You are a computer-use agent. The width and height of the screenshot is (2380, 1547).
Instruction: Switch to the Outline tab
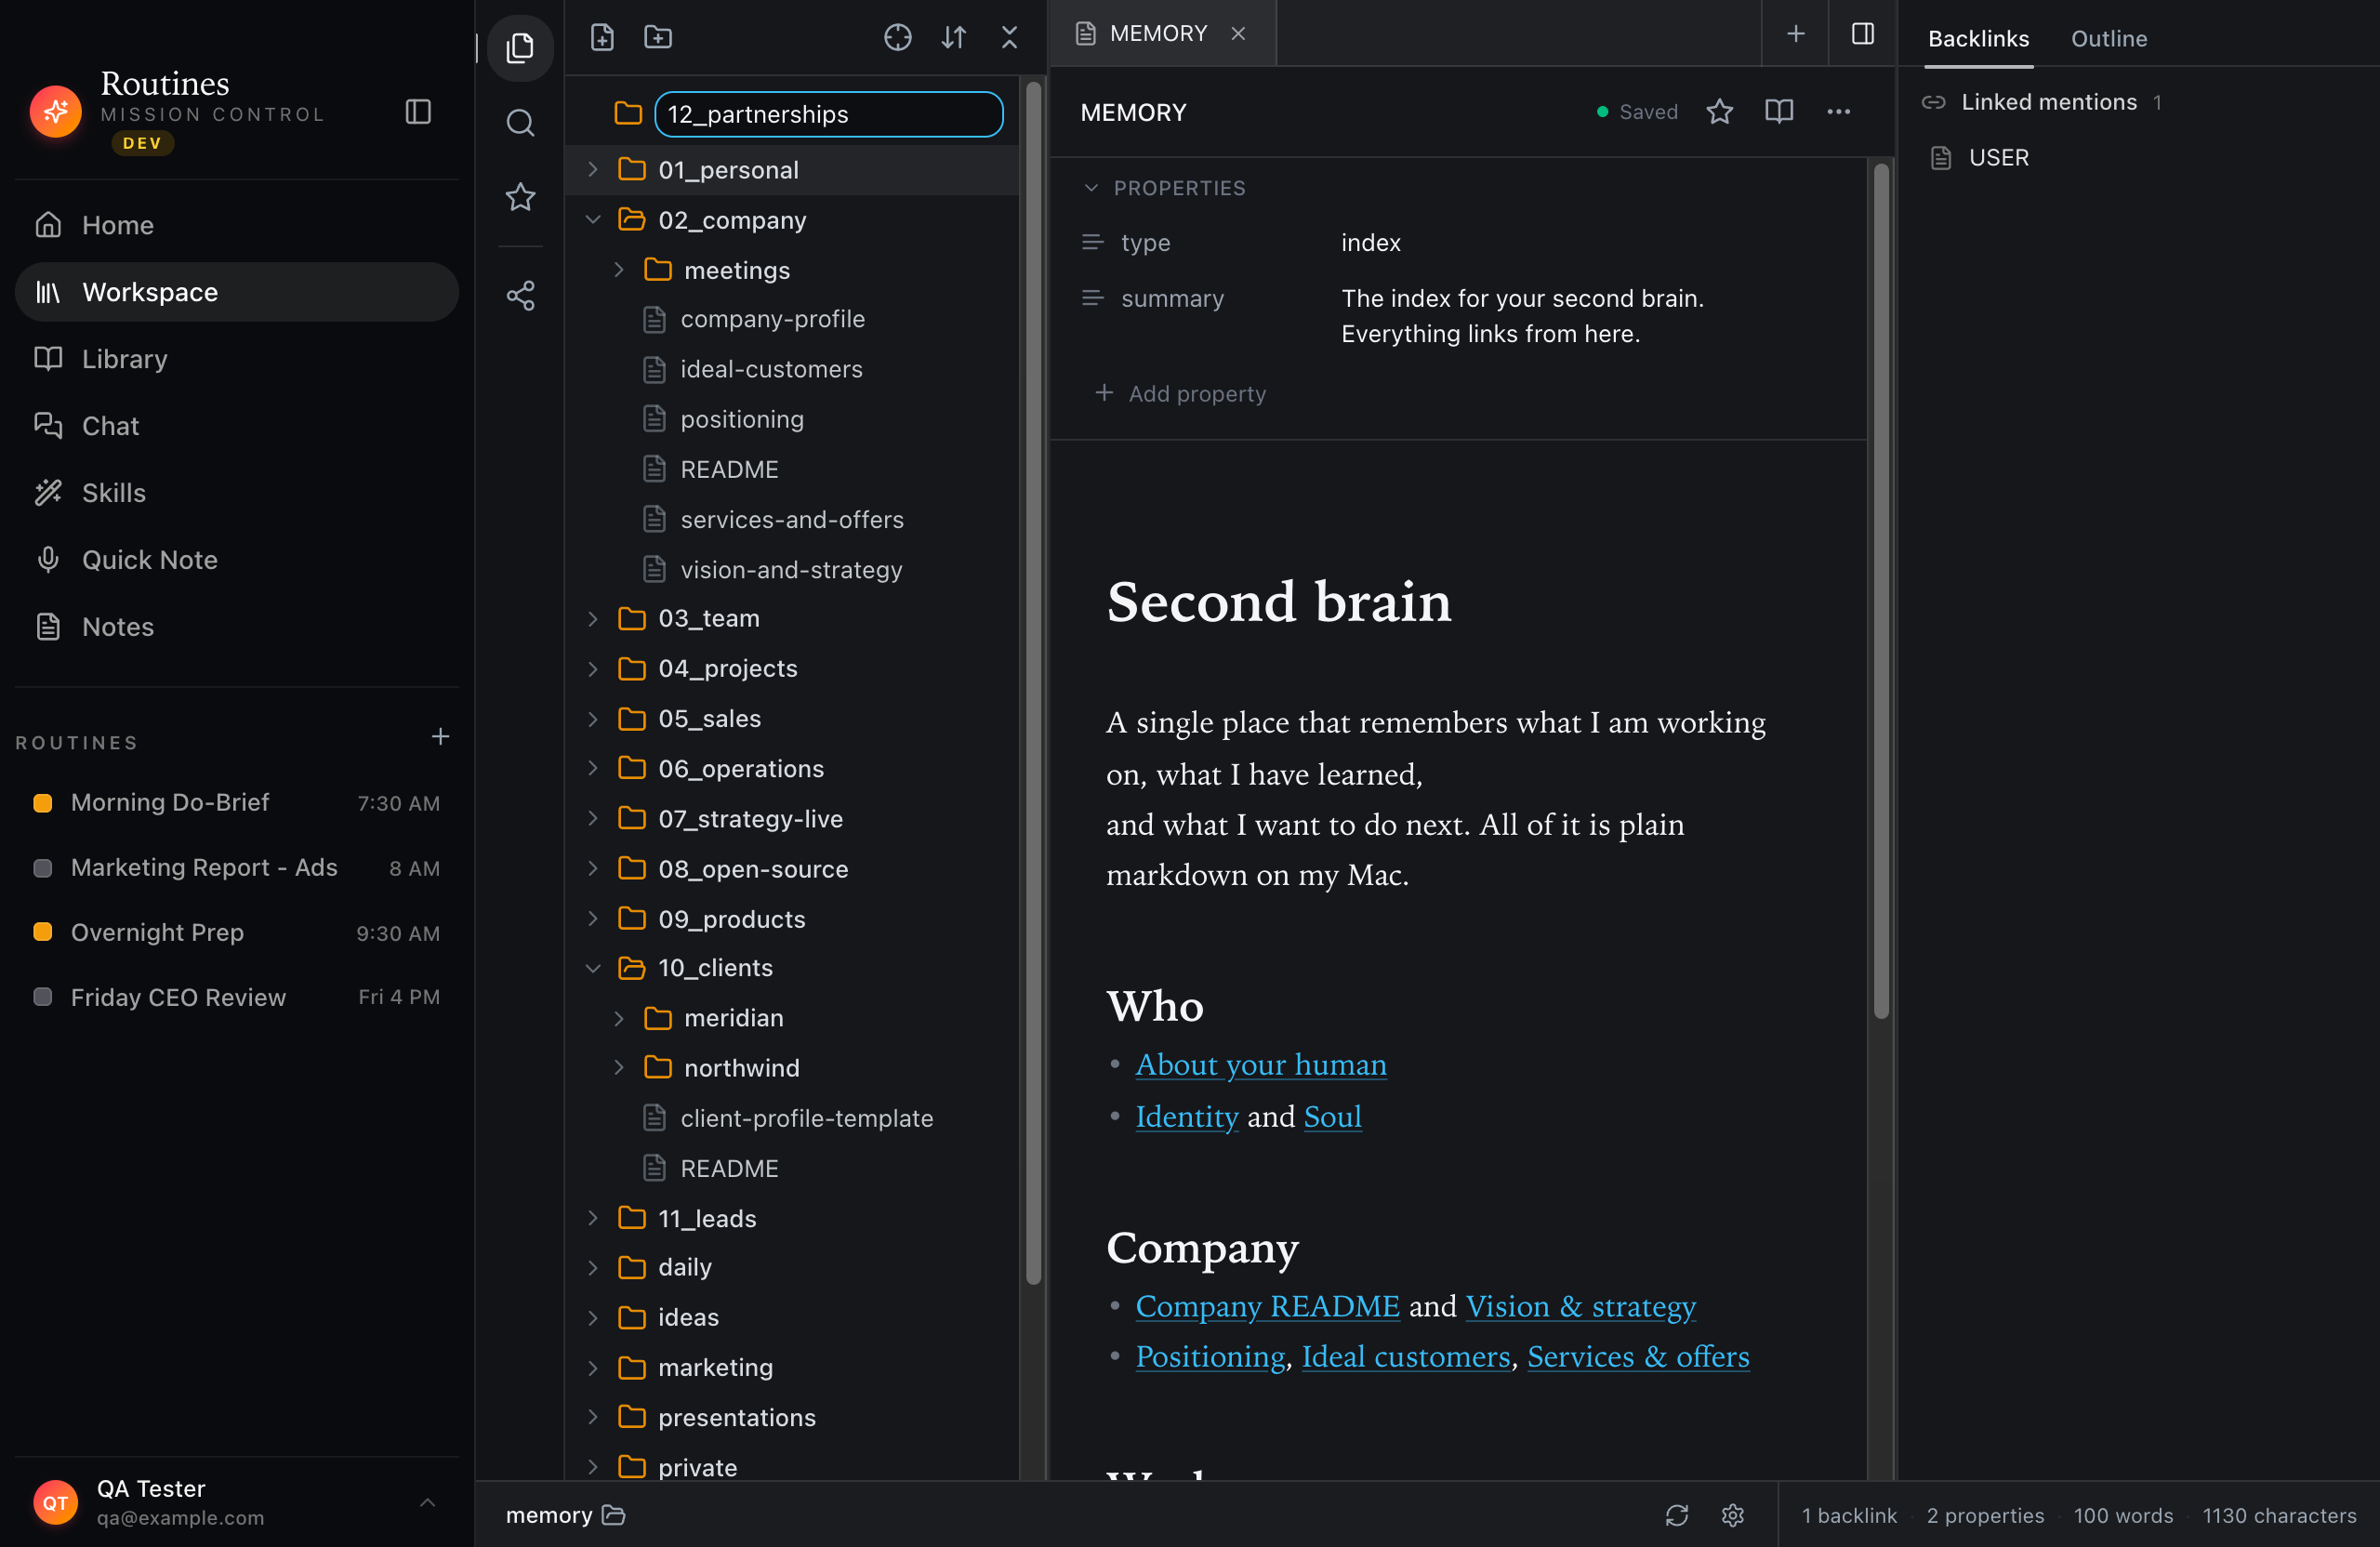tap(2108, 38)
